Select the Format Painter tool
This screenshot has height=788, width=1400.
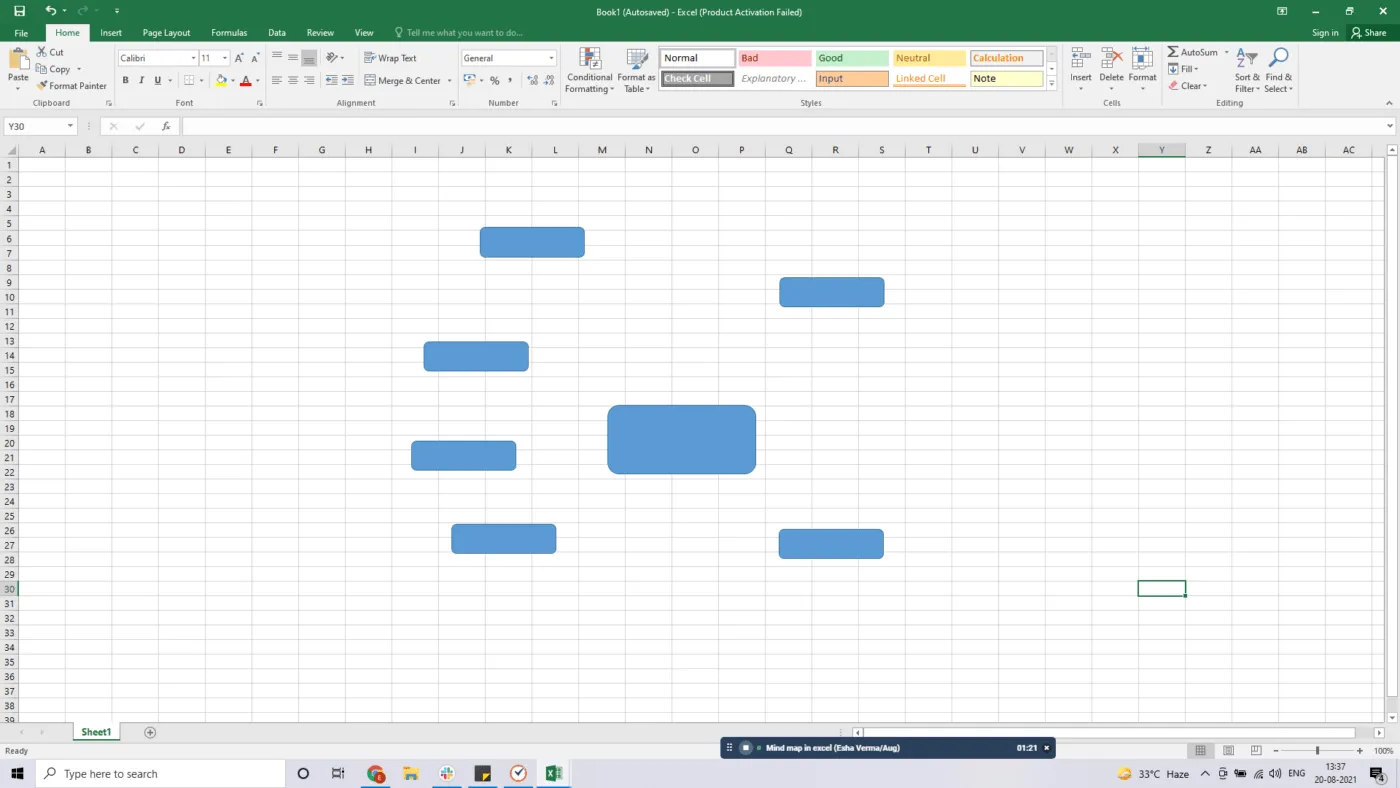tap(72, 85)
